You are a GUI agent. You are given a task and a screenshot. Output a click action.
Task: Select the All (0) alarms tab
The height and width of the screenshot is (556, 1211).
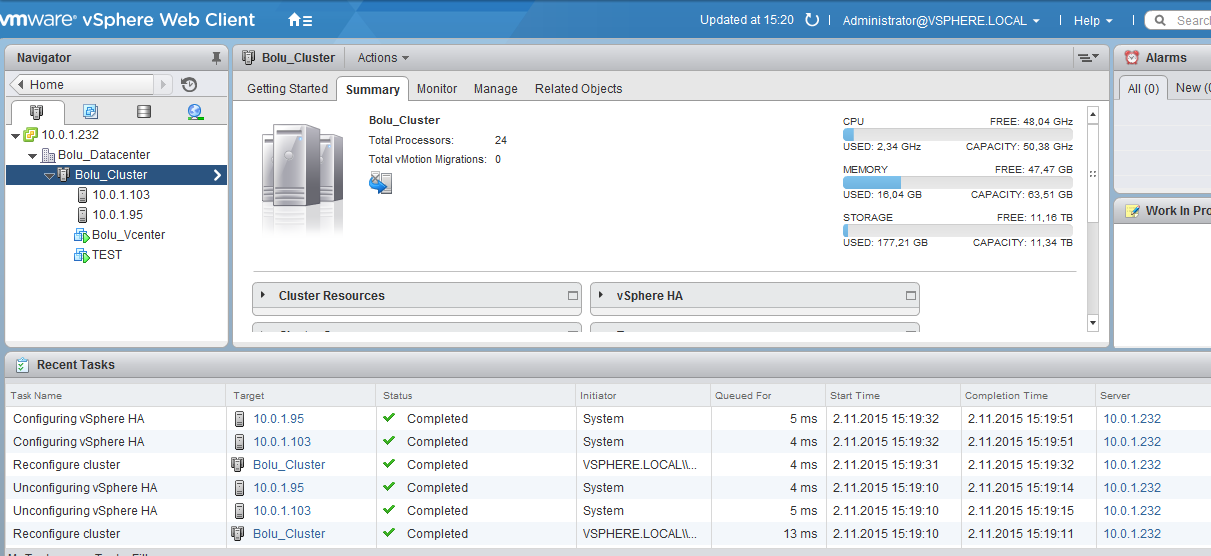1143,88
